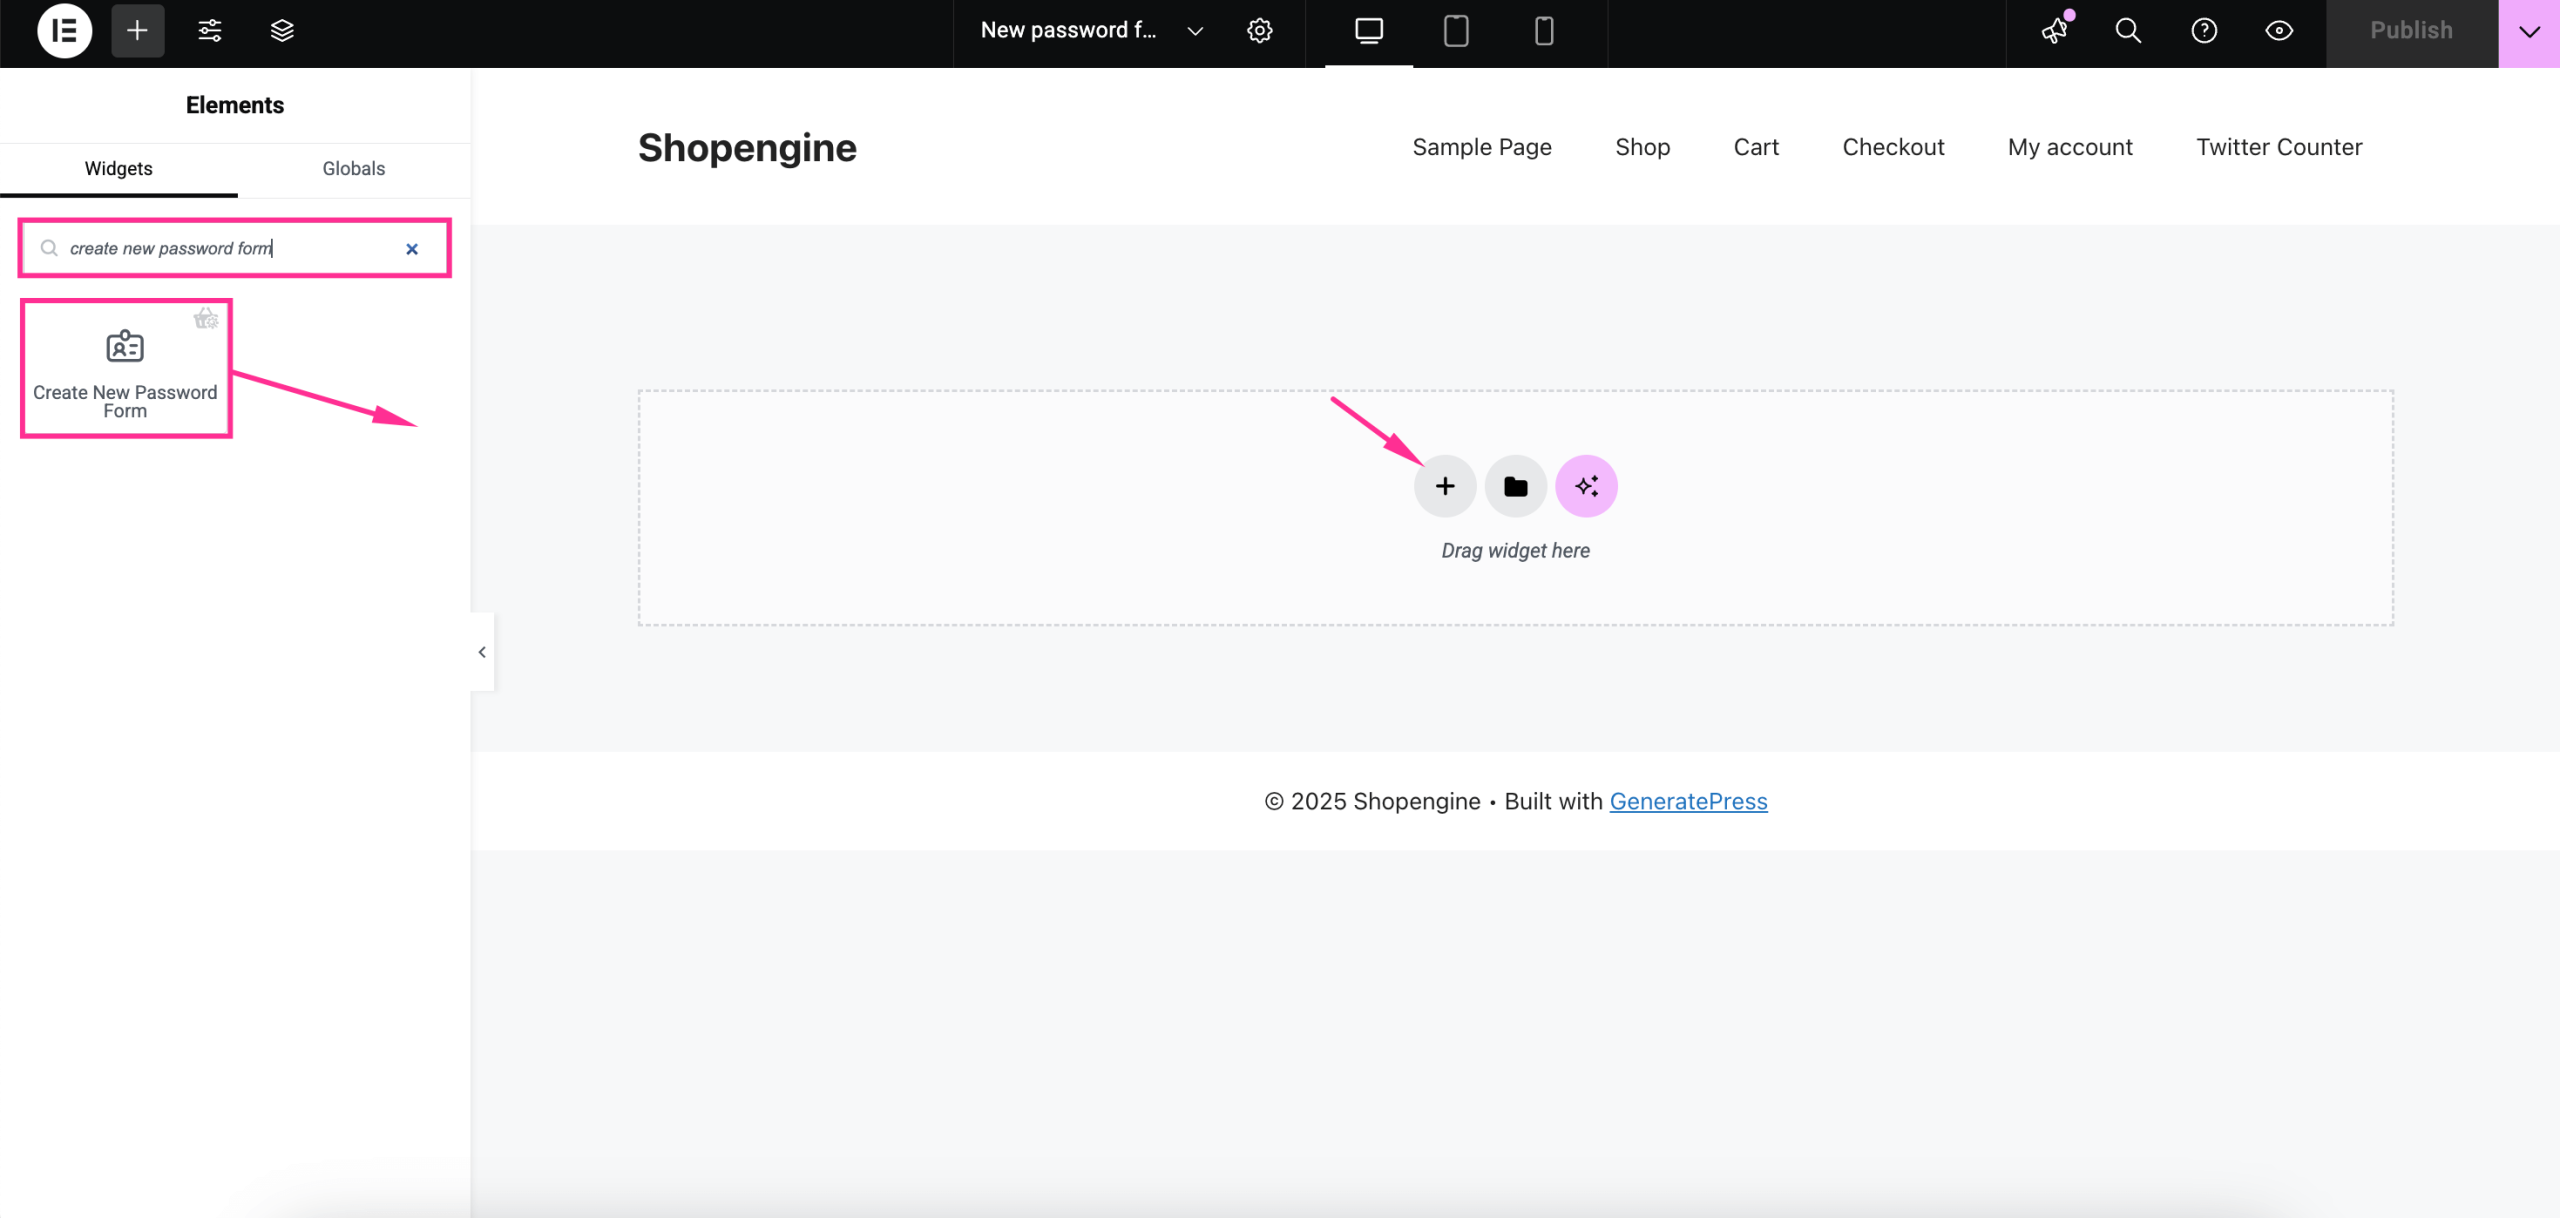
Task: Click the Publish button
Action: click(x=2411, y=31)
